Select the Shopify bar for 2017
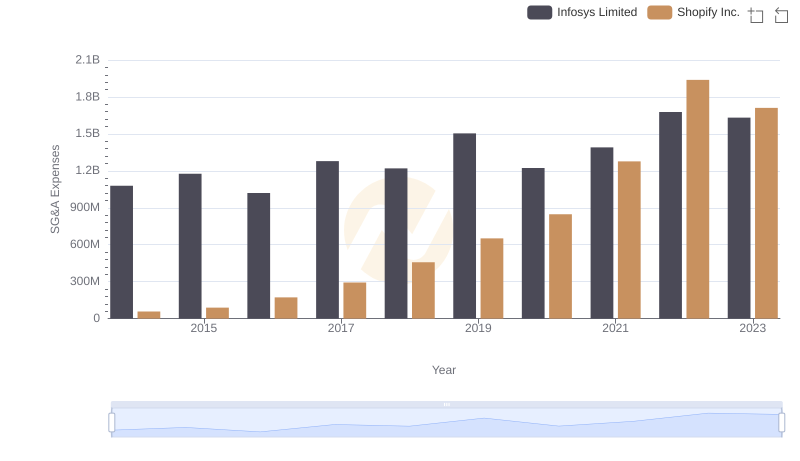Screen dimensions: 800x461 pos(355,300)
